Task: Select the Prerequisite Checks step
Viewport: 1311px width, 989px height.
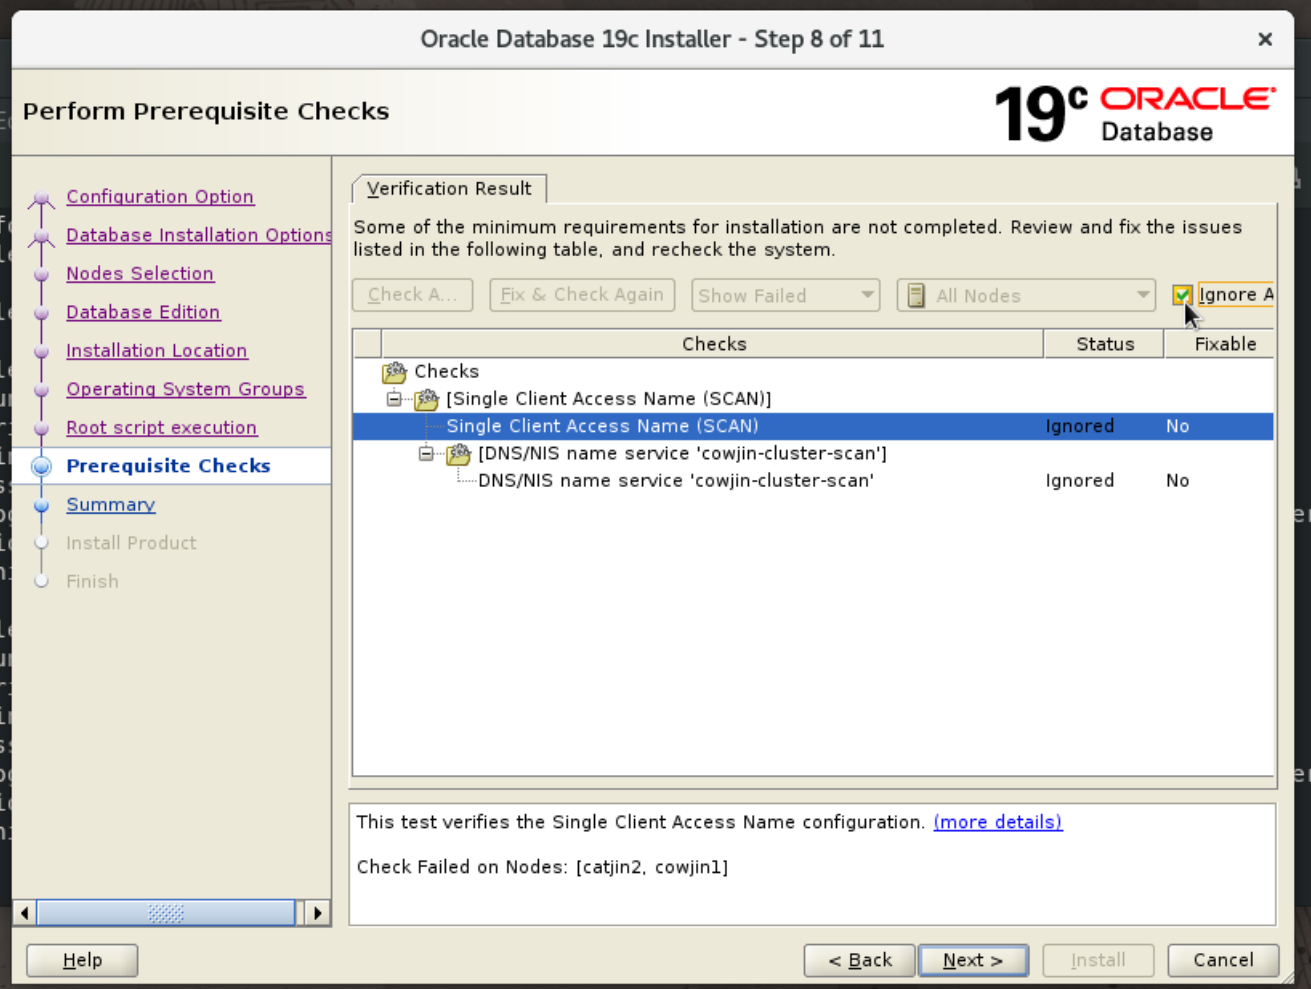Action: coord(168,466)
